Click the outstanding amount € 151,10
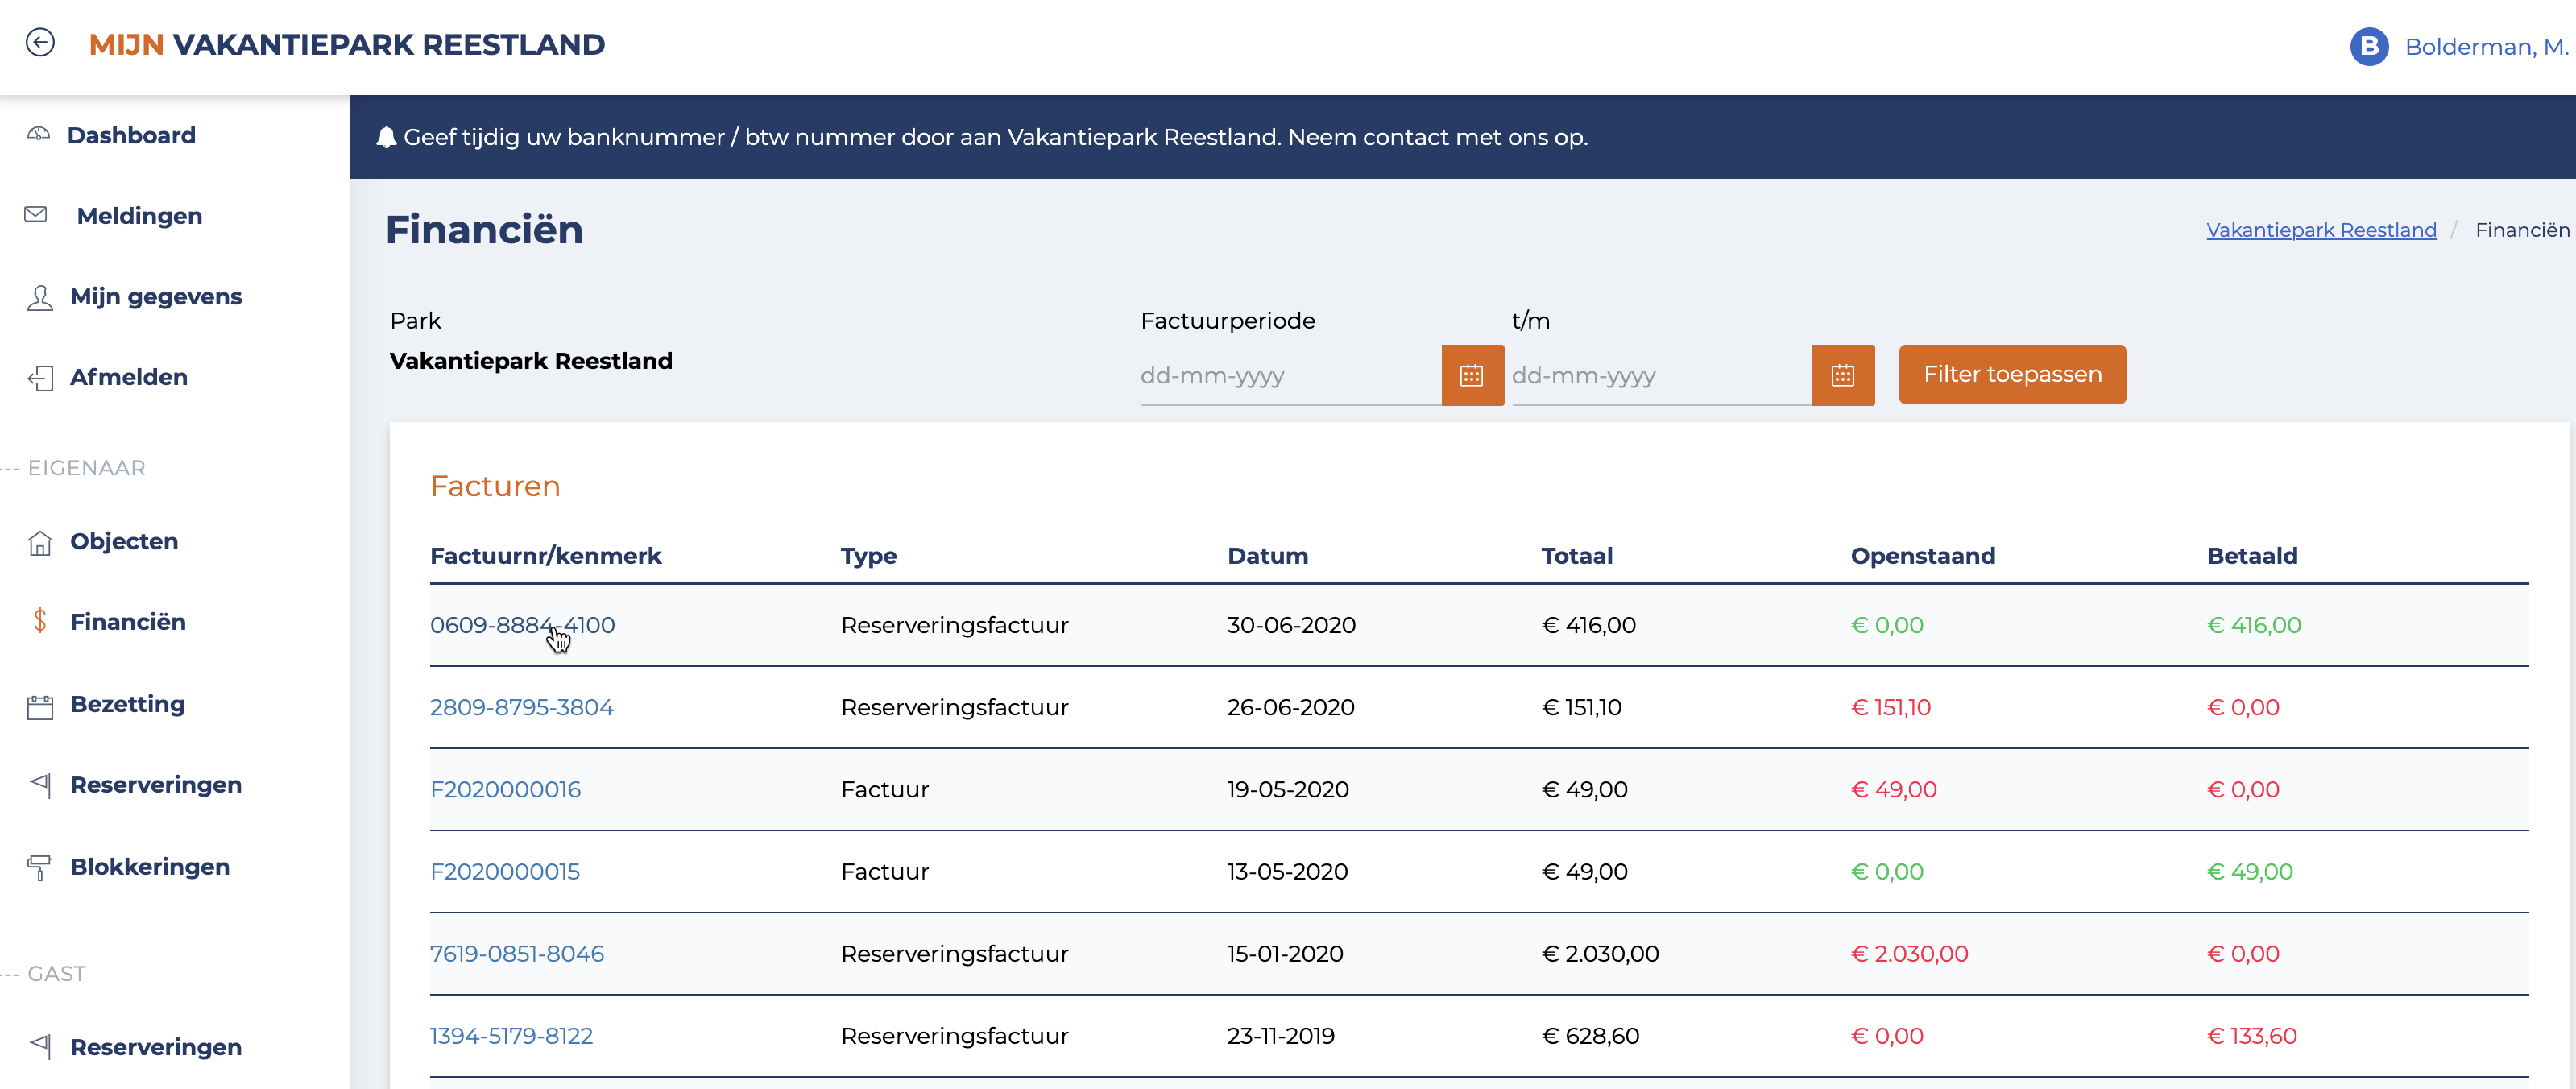The image size is (2576, 1089). [x=1890, y=707]
